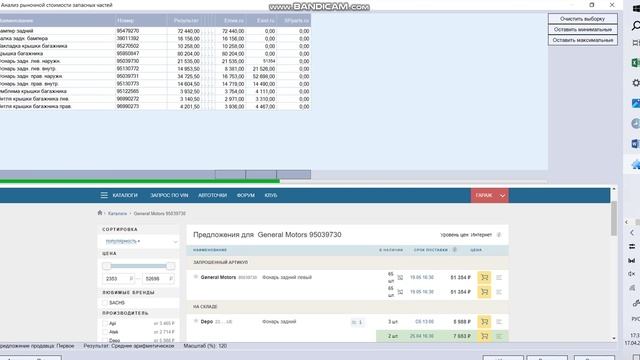Add the first General Motors 51 354 ₽ offer to cart

(484, 278)
